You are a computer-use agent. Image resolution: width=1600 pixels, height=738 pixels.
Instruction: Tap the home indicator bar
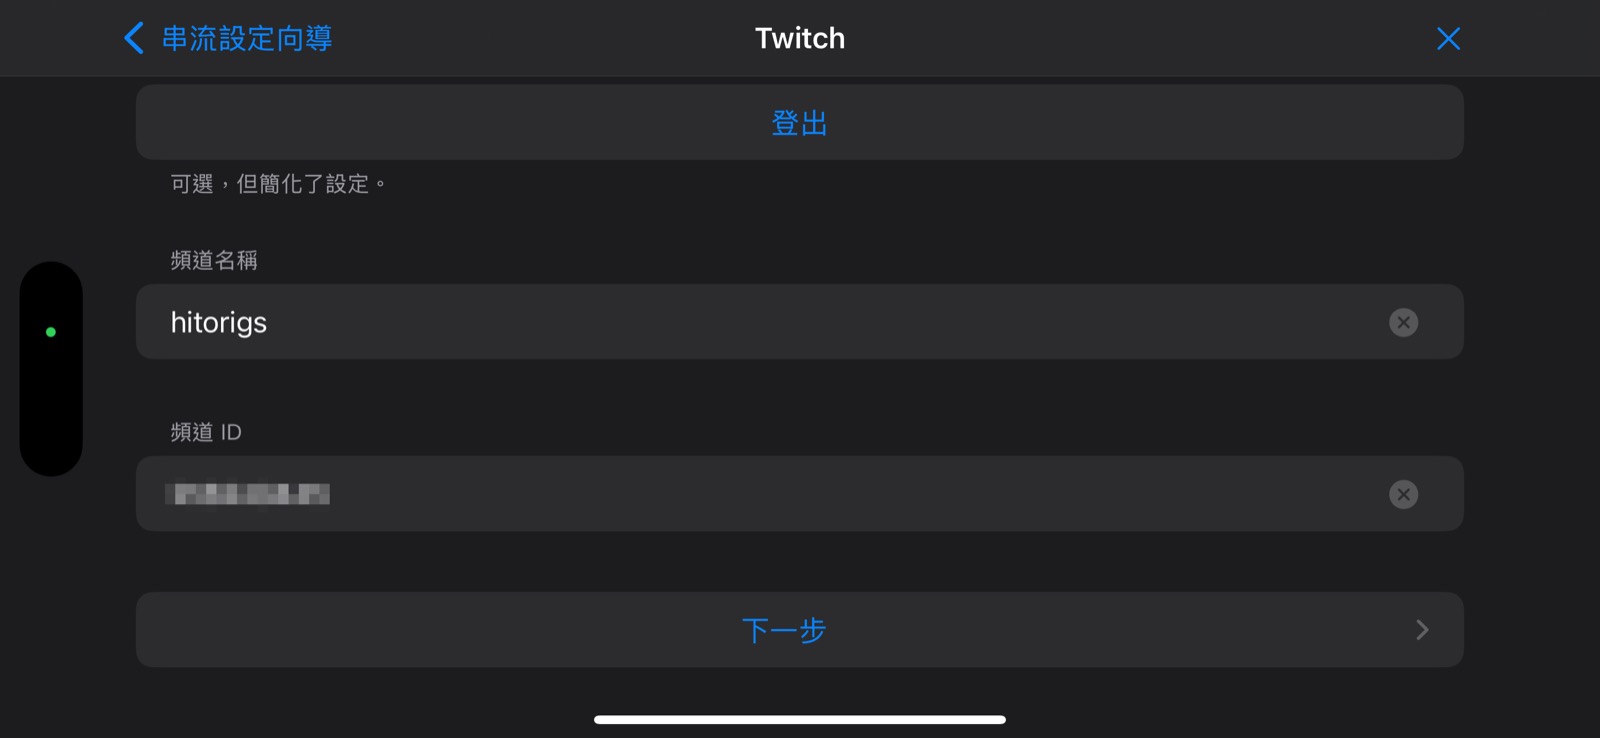[x=800, y=719]
